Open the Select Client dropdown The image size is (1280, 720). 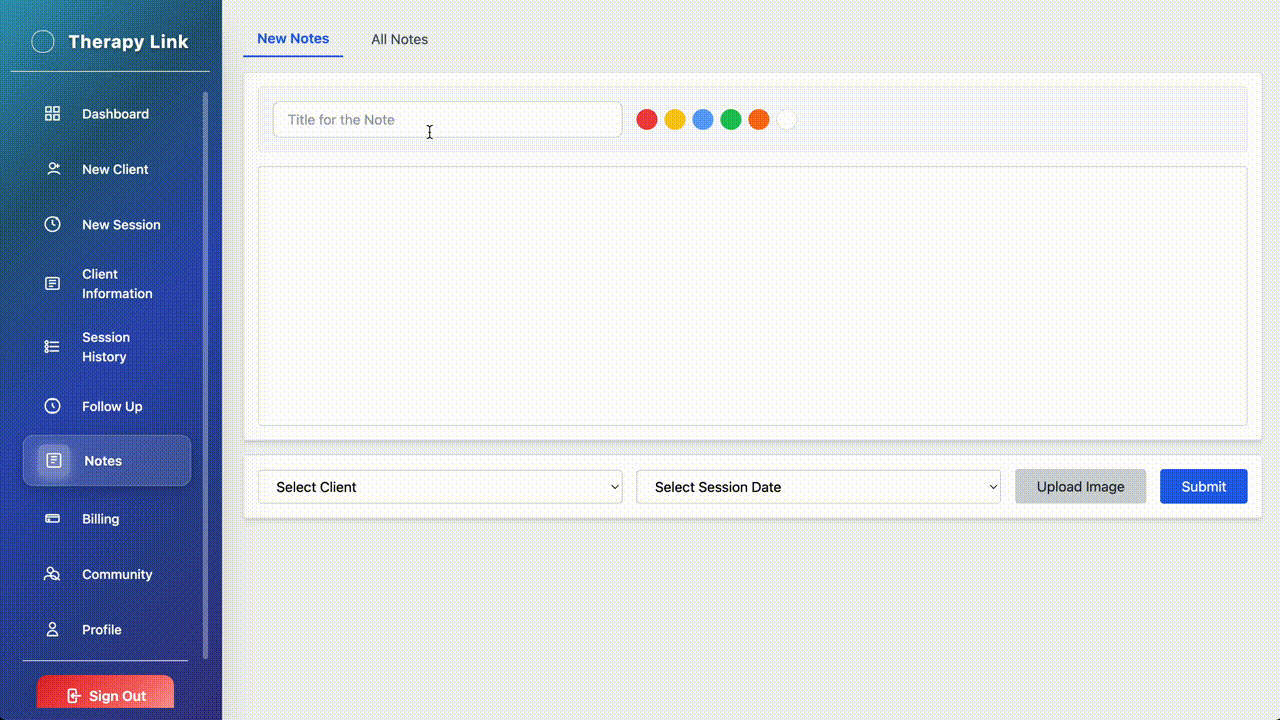tap(440, 487)
